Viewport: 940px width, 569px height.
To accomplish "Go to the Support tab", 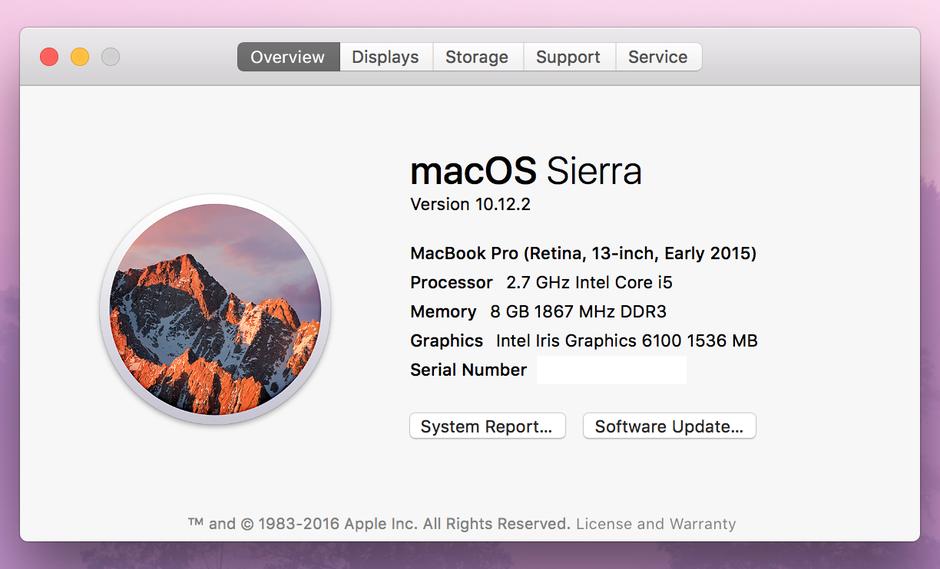I will (x=568, y=57).
